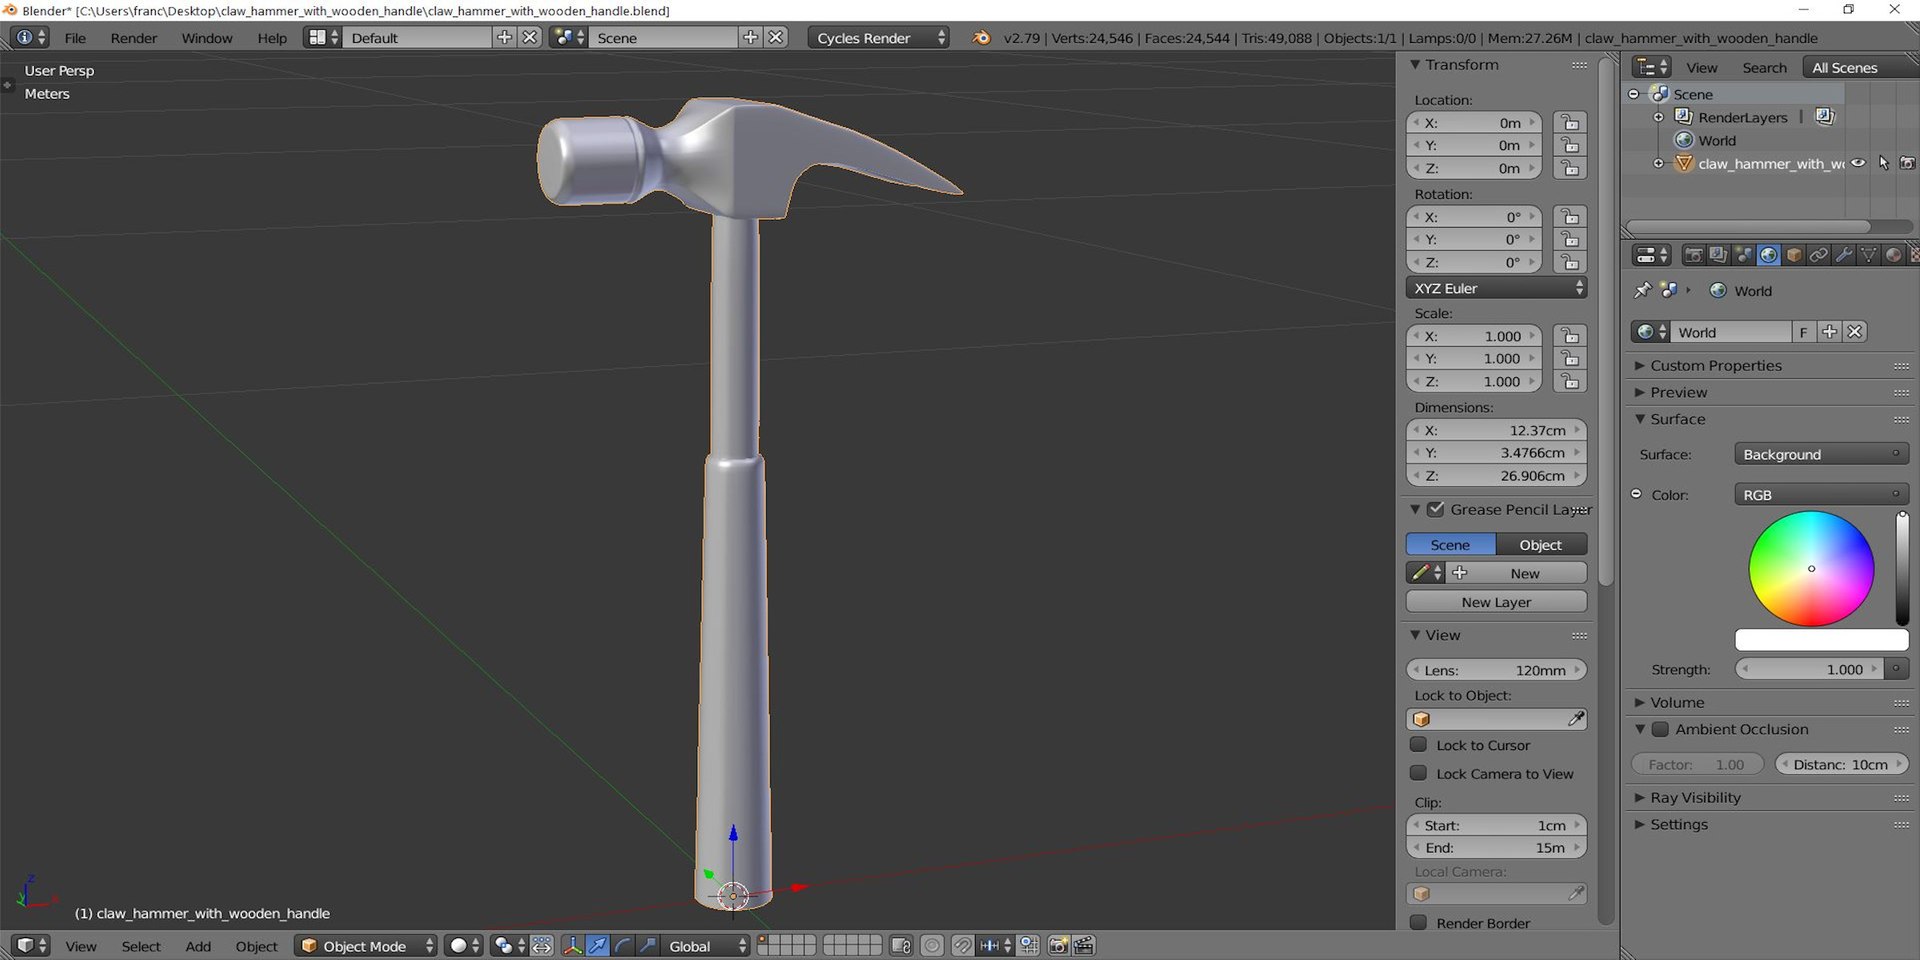Open the Object properties cube tab

1794,255
